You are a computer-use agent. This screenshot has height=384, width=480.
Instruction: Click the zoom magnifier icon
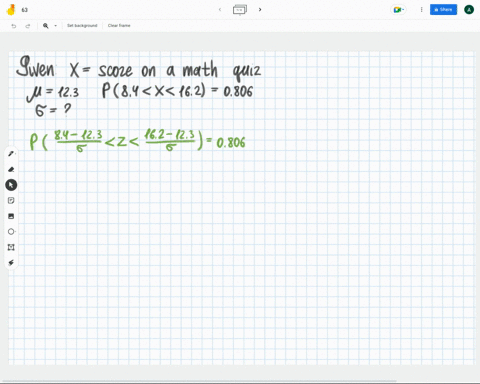[x=46, y=26]
